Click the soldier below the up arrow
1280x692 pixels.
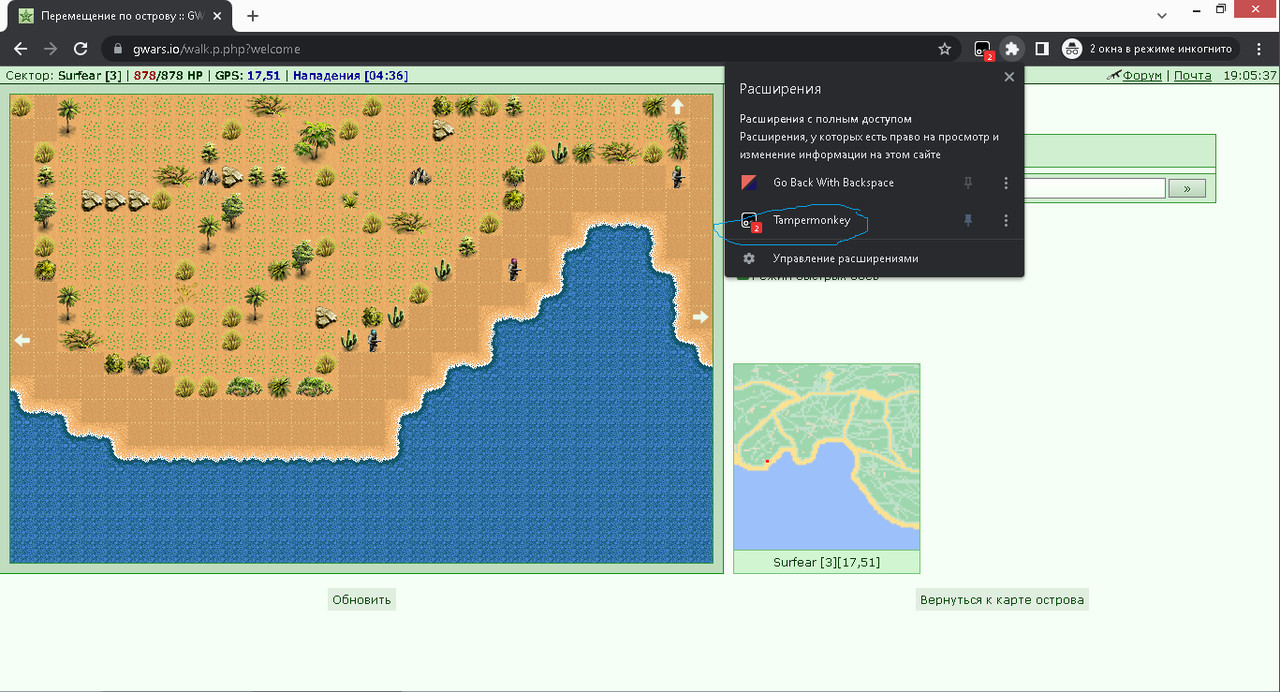coord(677,176)
